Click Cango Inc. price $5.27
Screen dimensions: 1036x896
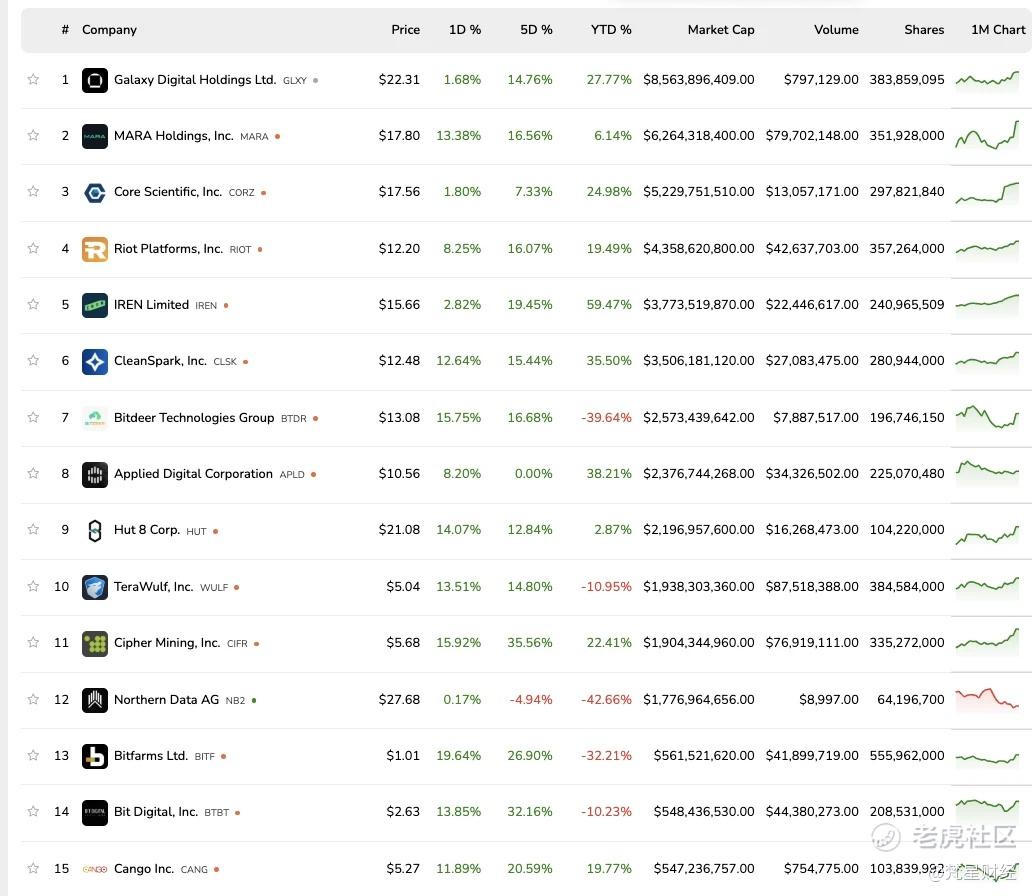[403, 869]
